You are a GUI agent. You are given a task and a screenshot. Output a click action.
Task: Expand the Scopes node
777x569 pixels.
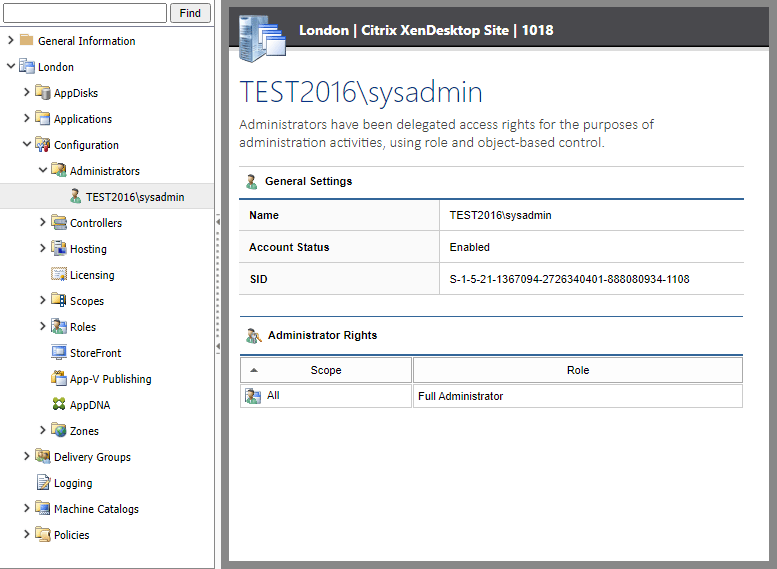tap(42, 300)
